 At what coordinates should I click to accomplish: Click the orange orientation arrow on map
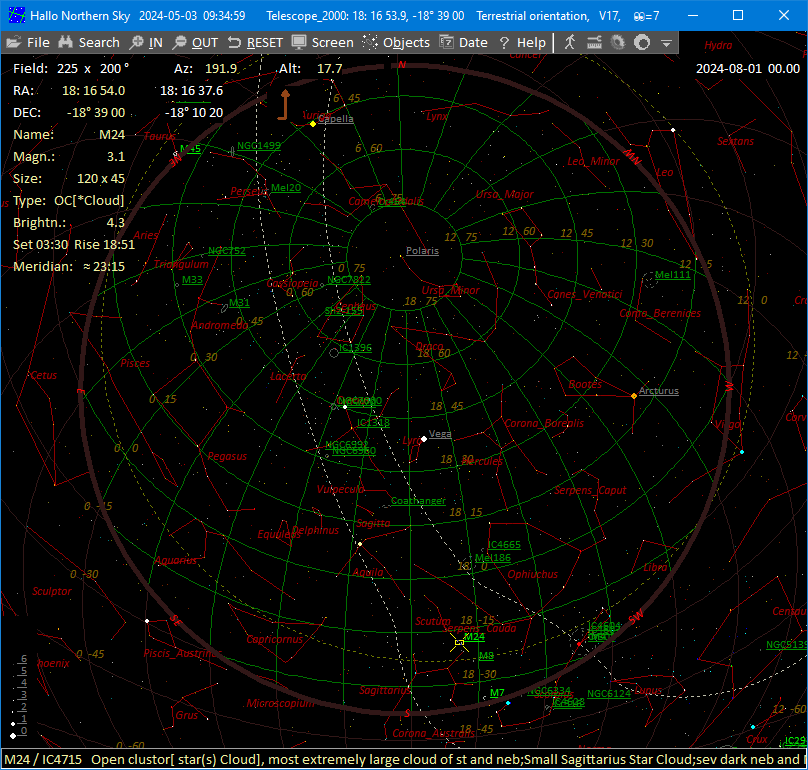click(284, 105)
